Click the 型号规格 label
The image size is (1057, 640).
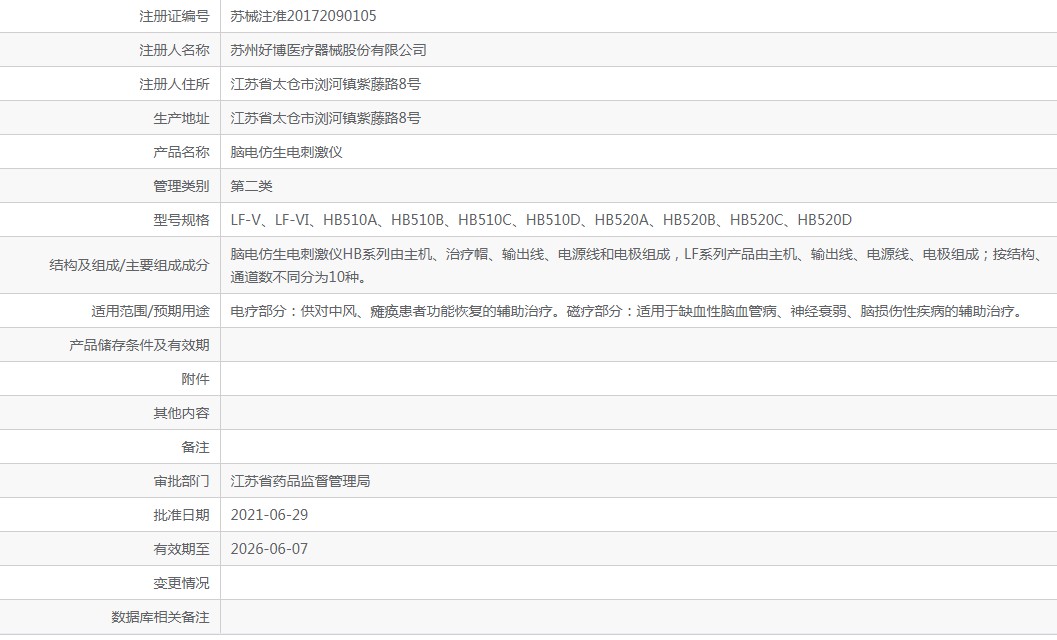[x=181, y=220]
